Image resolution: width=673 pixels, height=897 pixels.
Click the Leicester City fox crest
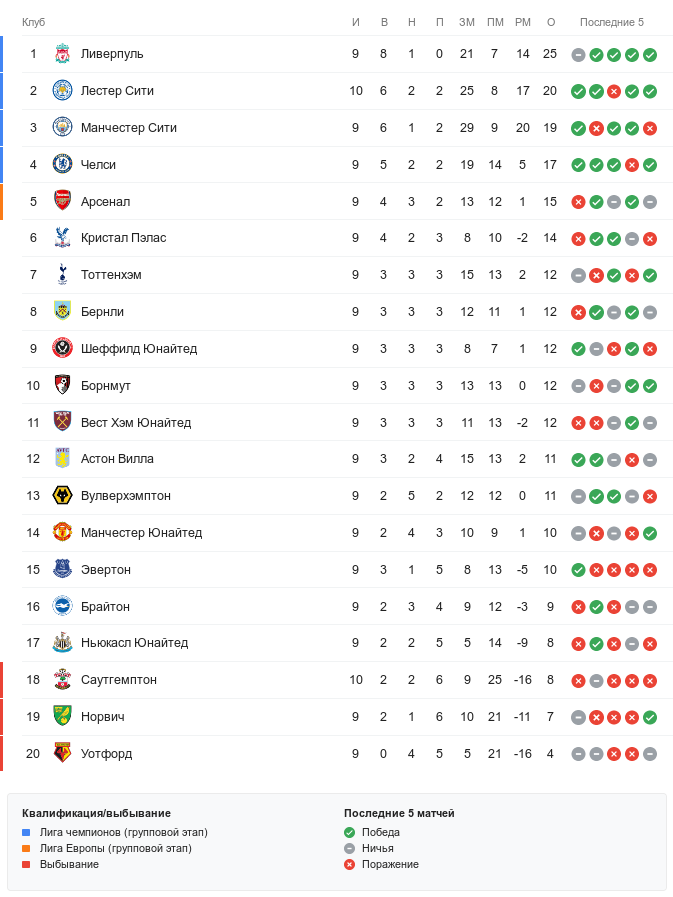[62, 91]
